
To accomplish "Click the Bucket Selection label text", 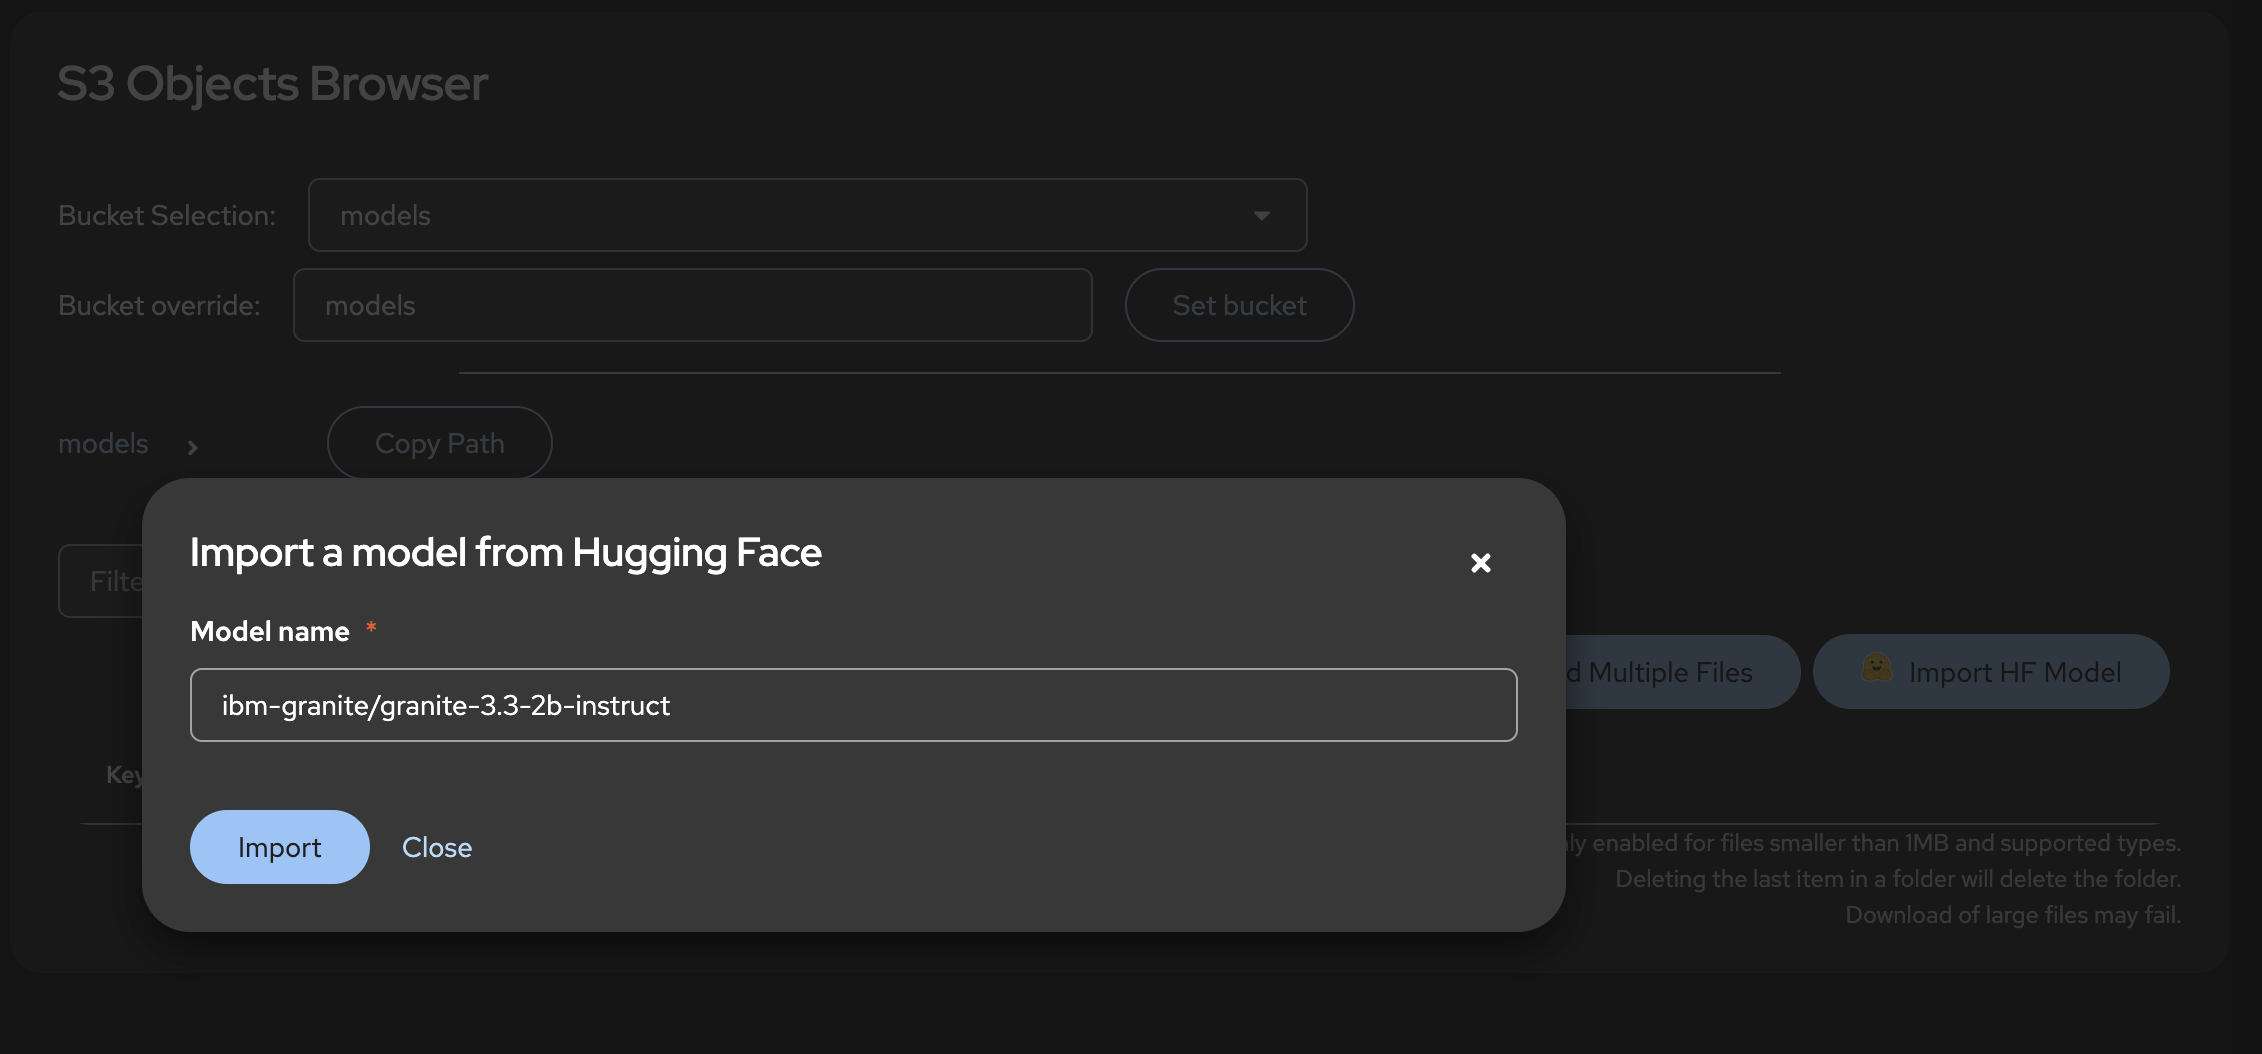I will (x=166, y=215).
